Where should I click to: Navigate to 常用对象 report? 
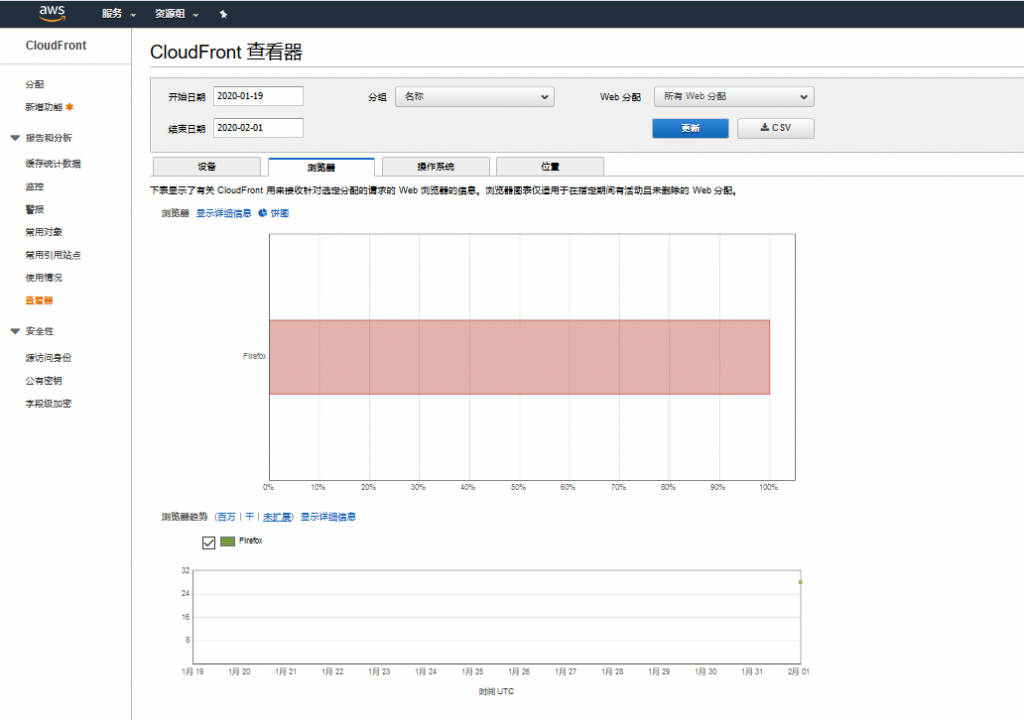point(44,233)
